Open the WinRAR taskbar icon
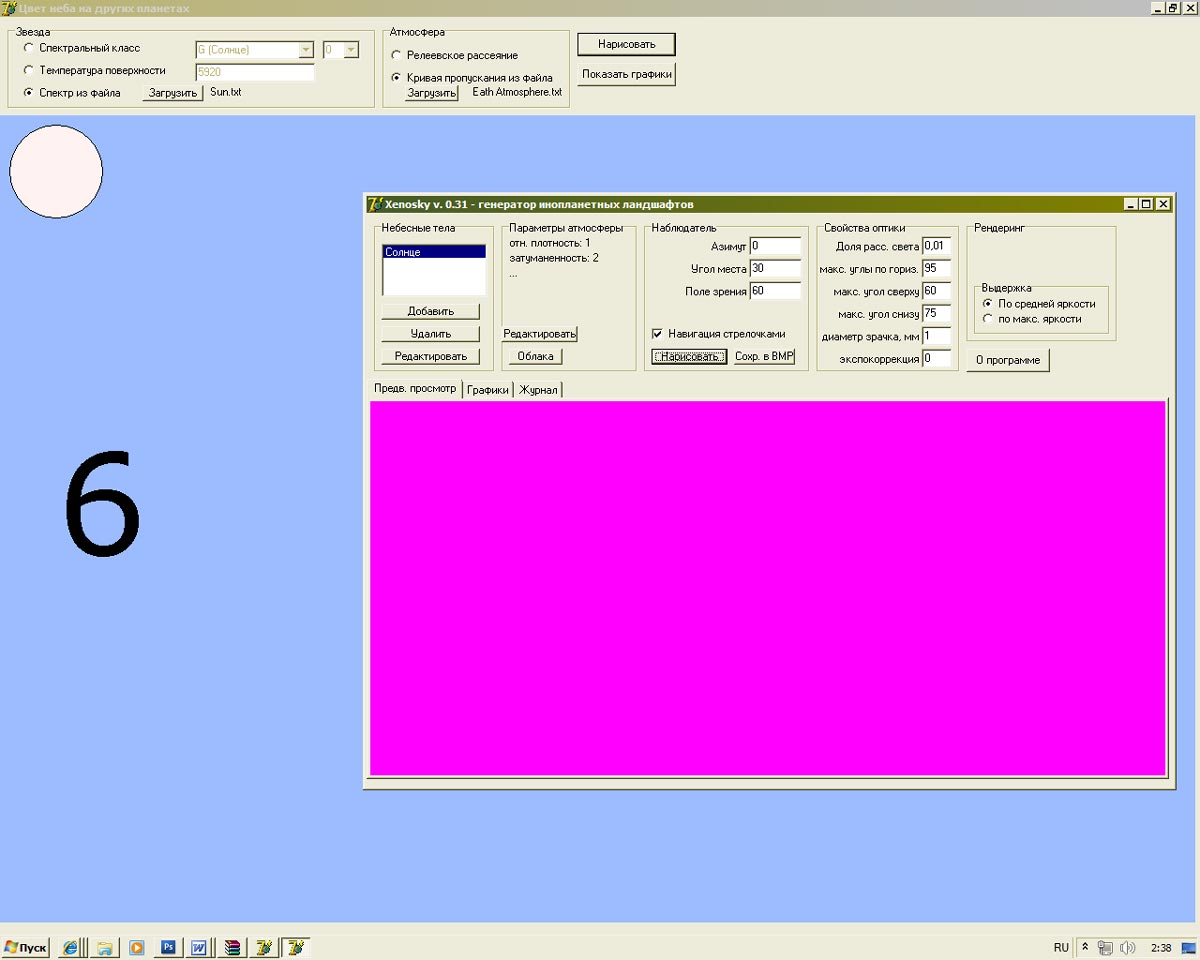Image resolution: width=1200 pixels, height=960 pixels. coord(232,947)
